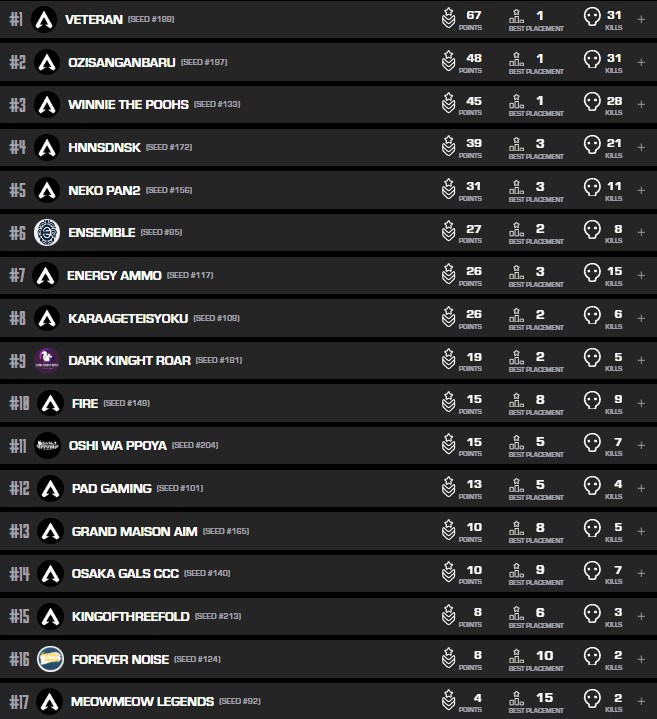Click the skull kills icon for FIRE

pos(592,403)
